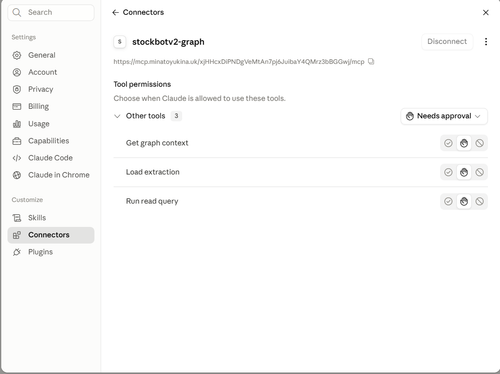This screenshot has width=500, height=374.
Task: Click the Claude in Chrome icon
Action: [x=17, y=175]
